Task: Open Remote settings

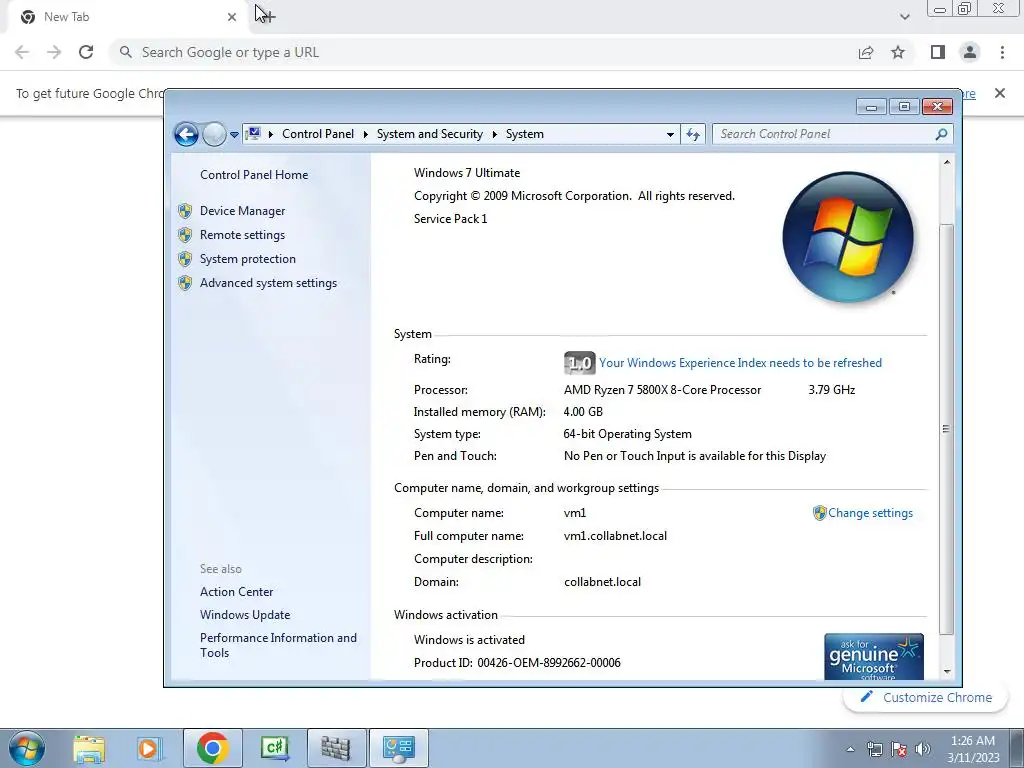Action: click(242, 235)
